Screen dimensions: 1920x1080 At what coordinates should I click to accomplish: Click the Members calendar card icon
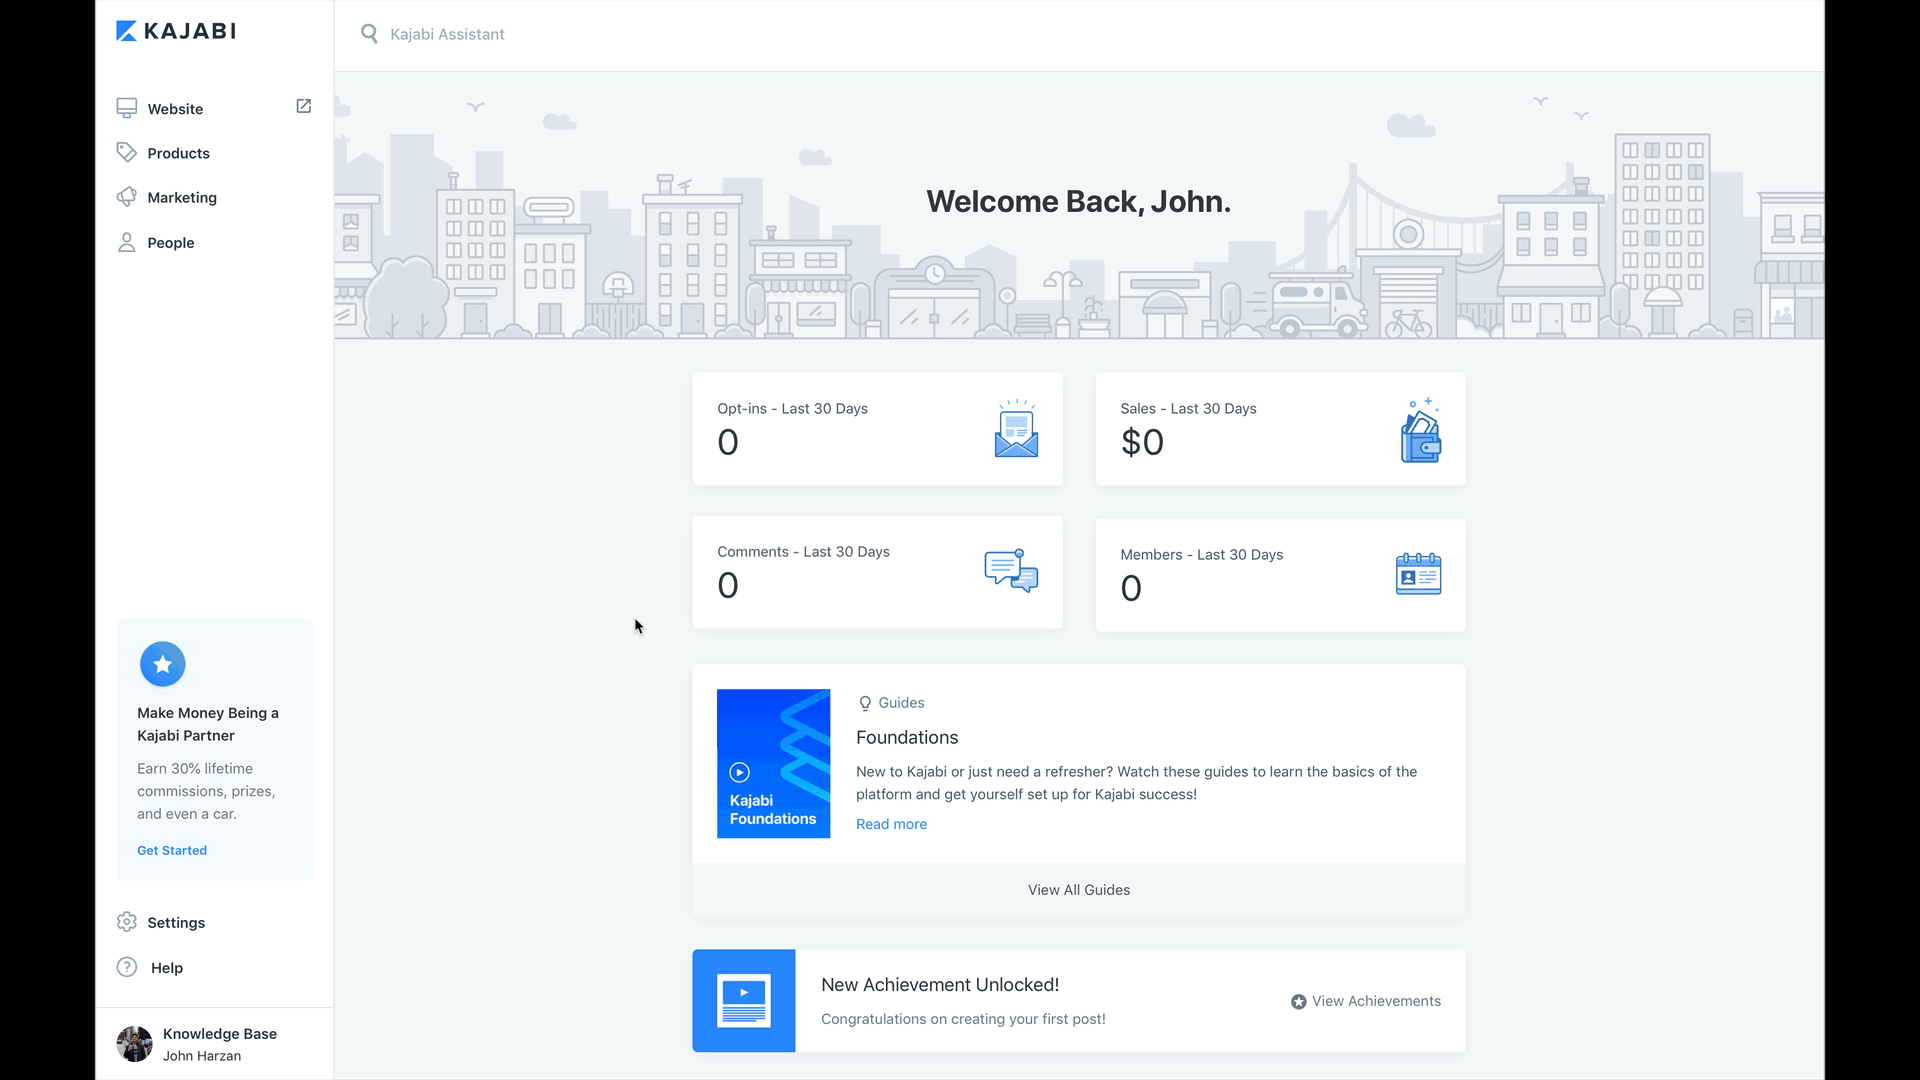[x=1418, y=574]
